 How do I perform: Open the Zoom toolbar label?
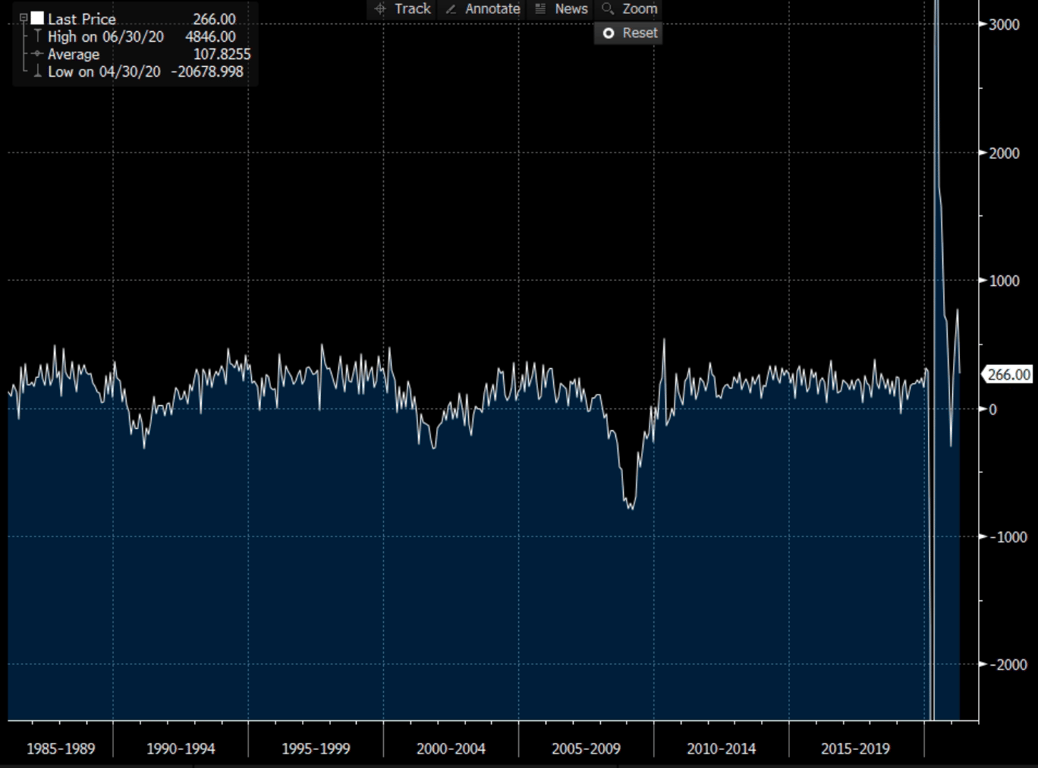(639, 9)
